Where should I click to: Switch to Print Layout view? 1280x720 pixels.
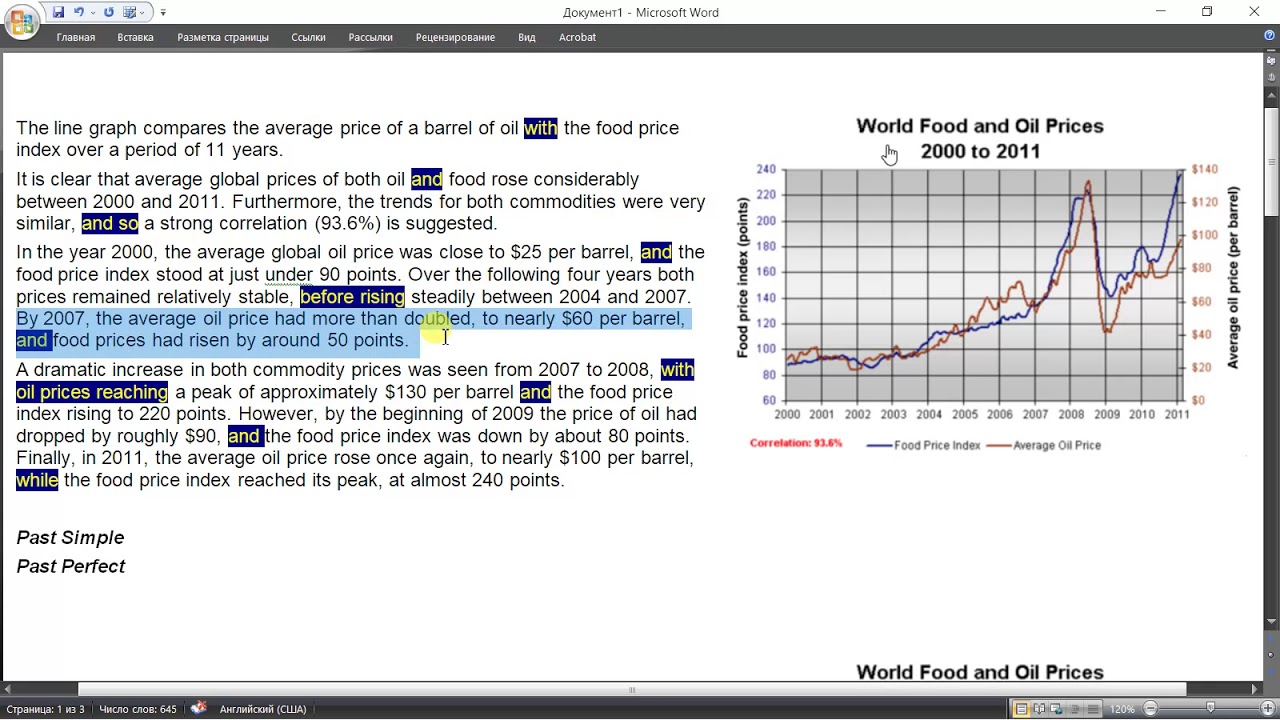click(1021, 709)
